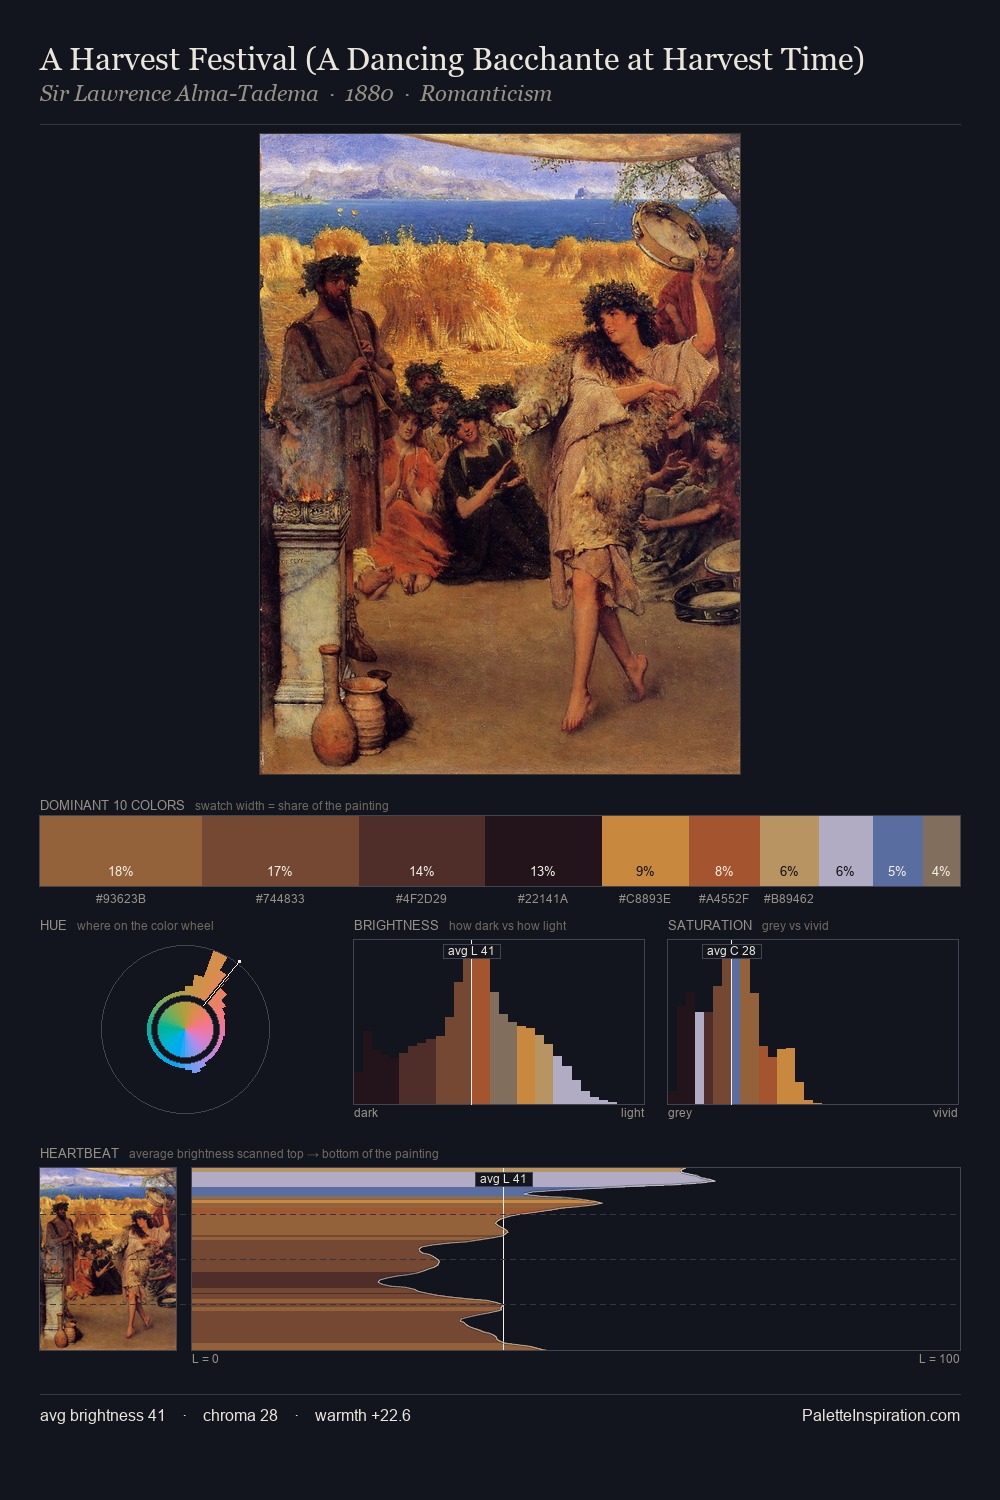Click the 'L = 100' axis label
The height and width of the screenshot is (1500, 1000).
939,1359
